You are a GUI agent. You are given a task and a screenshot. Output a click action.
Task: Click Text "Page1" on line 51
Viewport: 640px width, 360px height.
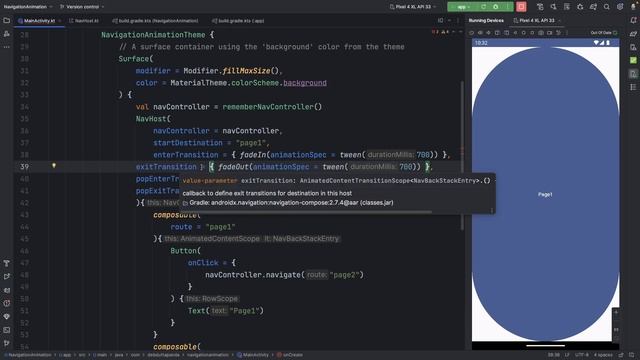point(225,311)
